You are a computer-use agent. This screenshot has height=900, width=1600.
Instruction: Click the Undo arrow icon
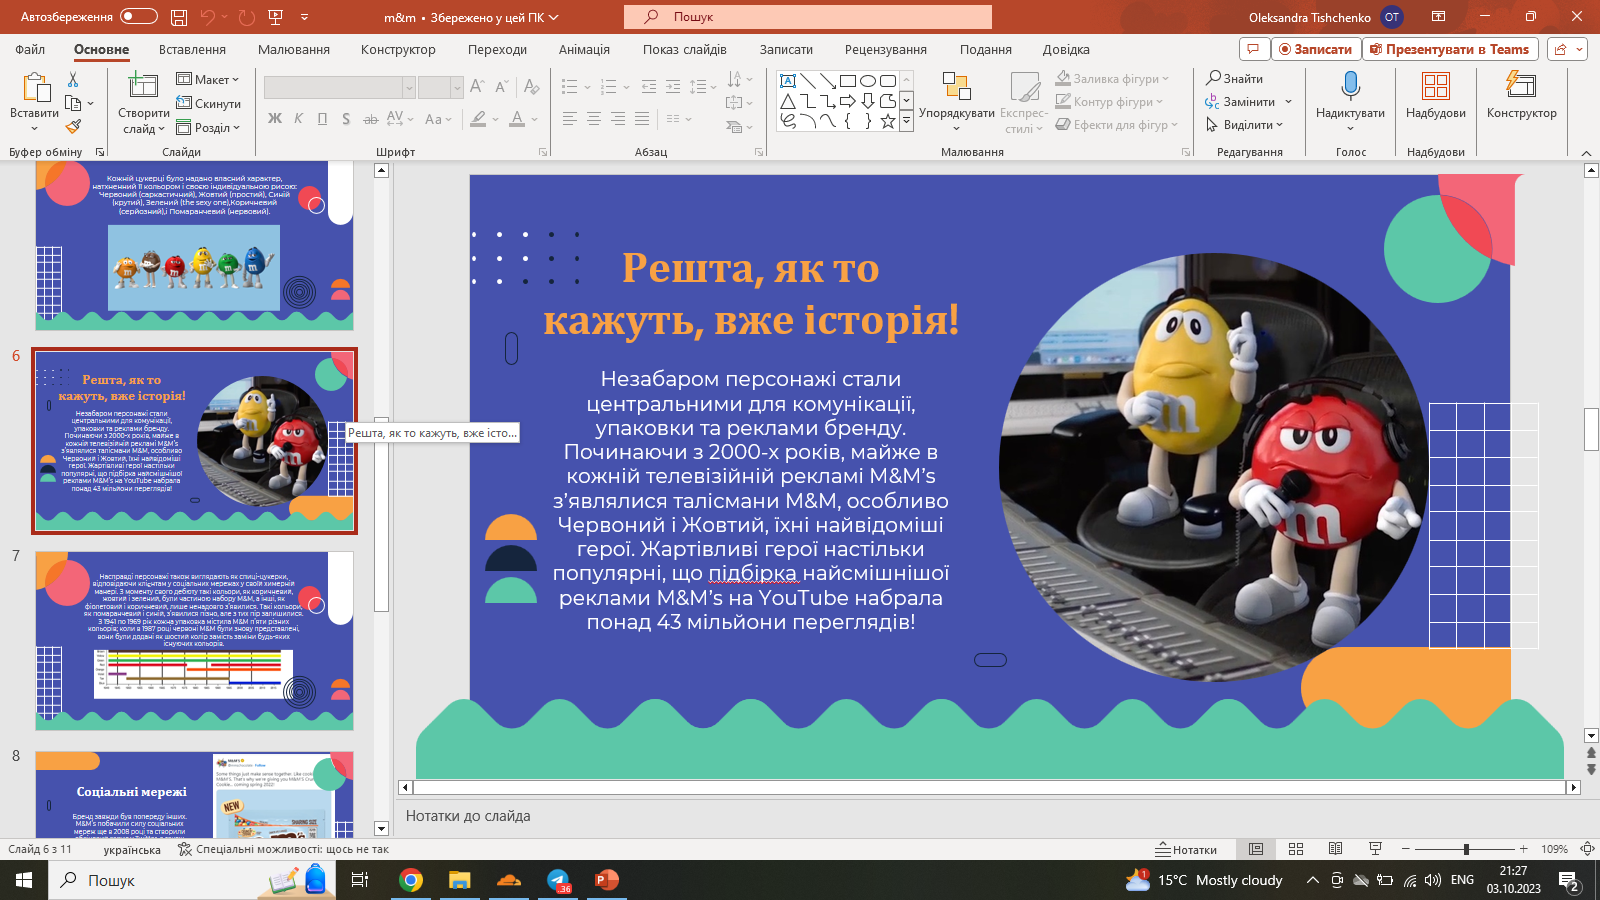[x=208, y=17]
